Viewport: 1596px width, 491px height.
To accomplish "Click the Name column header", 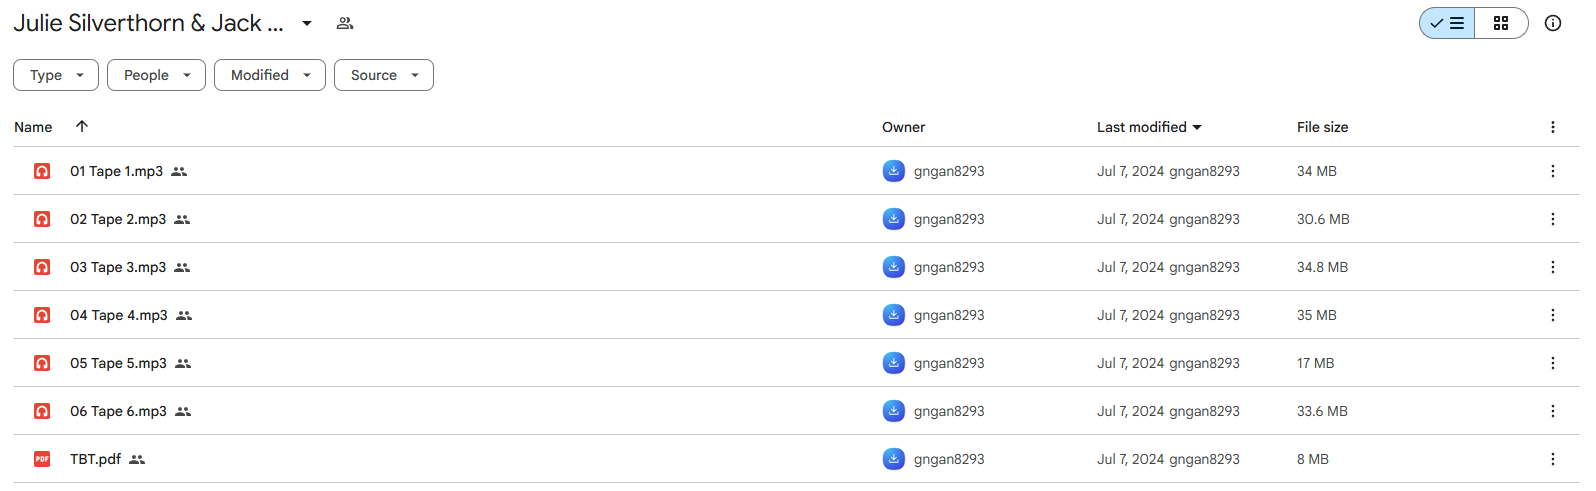I will coord(33,127).
